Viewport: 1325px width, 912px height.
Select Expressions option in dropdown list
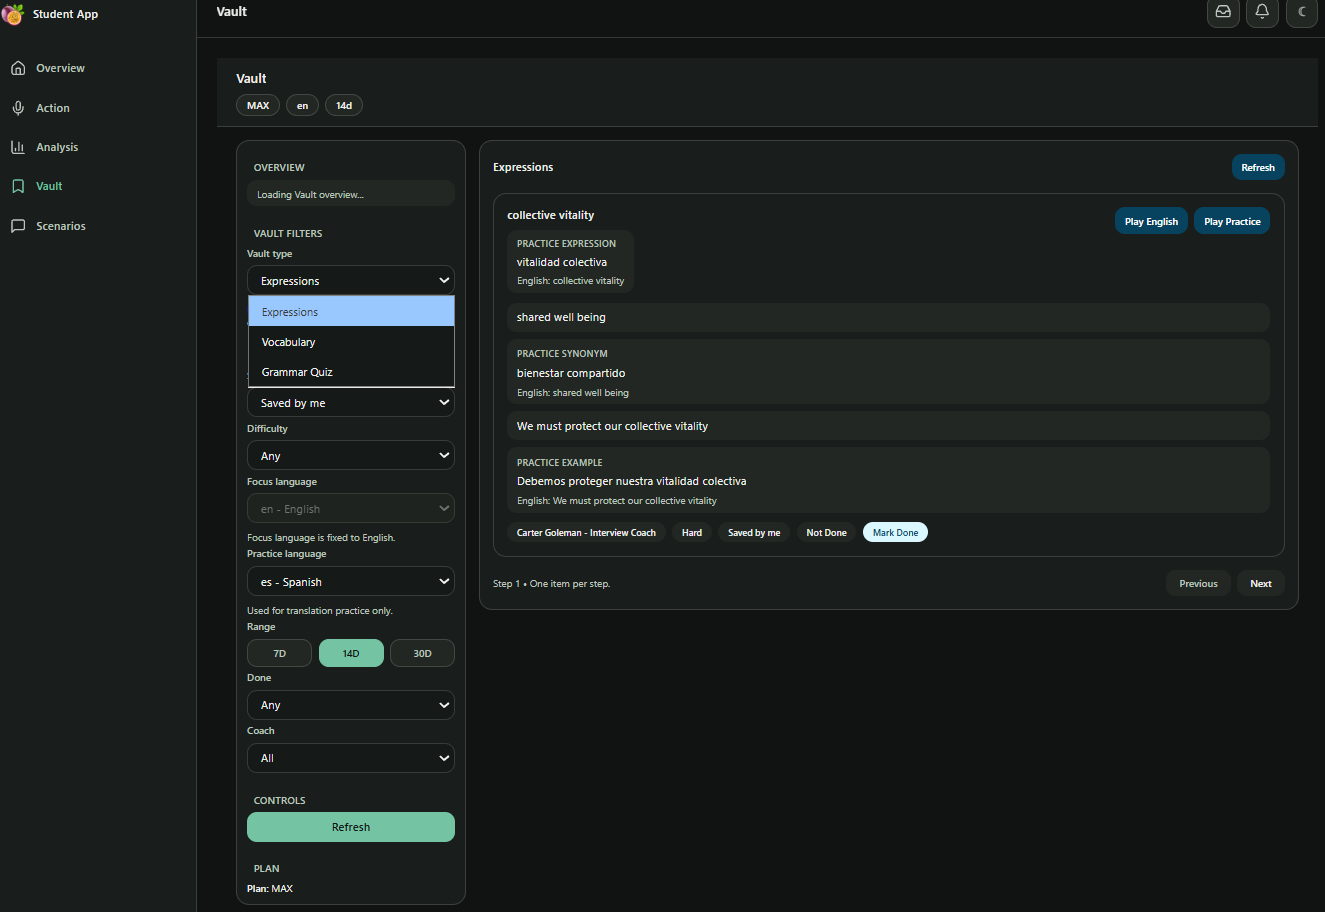[351, 312]
